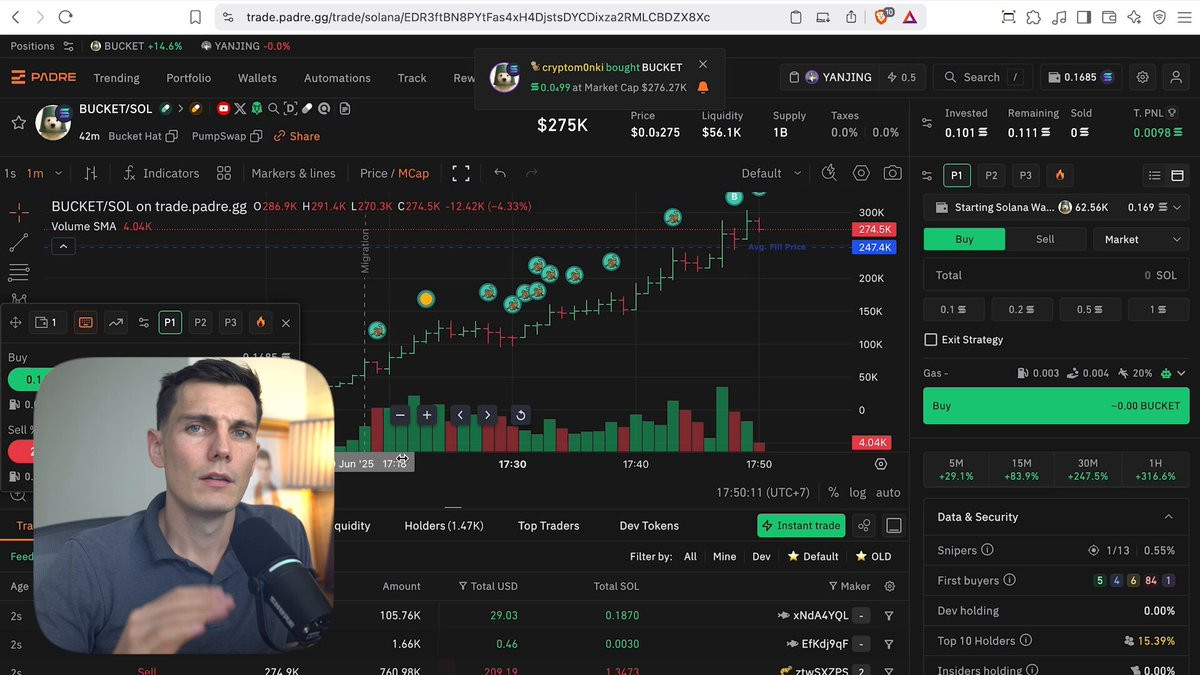Filter trades by Dev

tap(761, 556)
